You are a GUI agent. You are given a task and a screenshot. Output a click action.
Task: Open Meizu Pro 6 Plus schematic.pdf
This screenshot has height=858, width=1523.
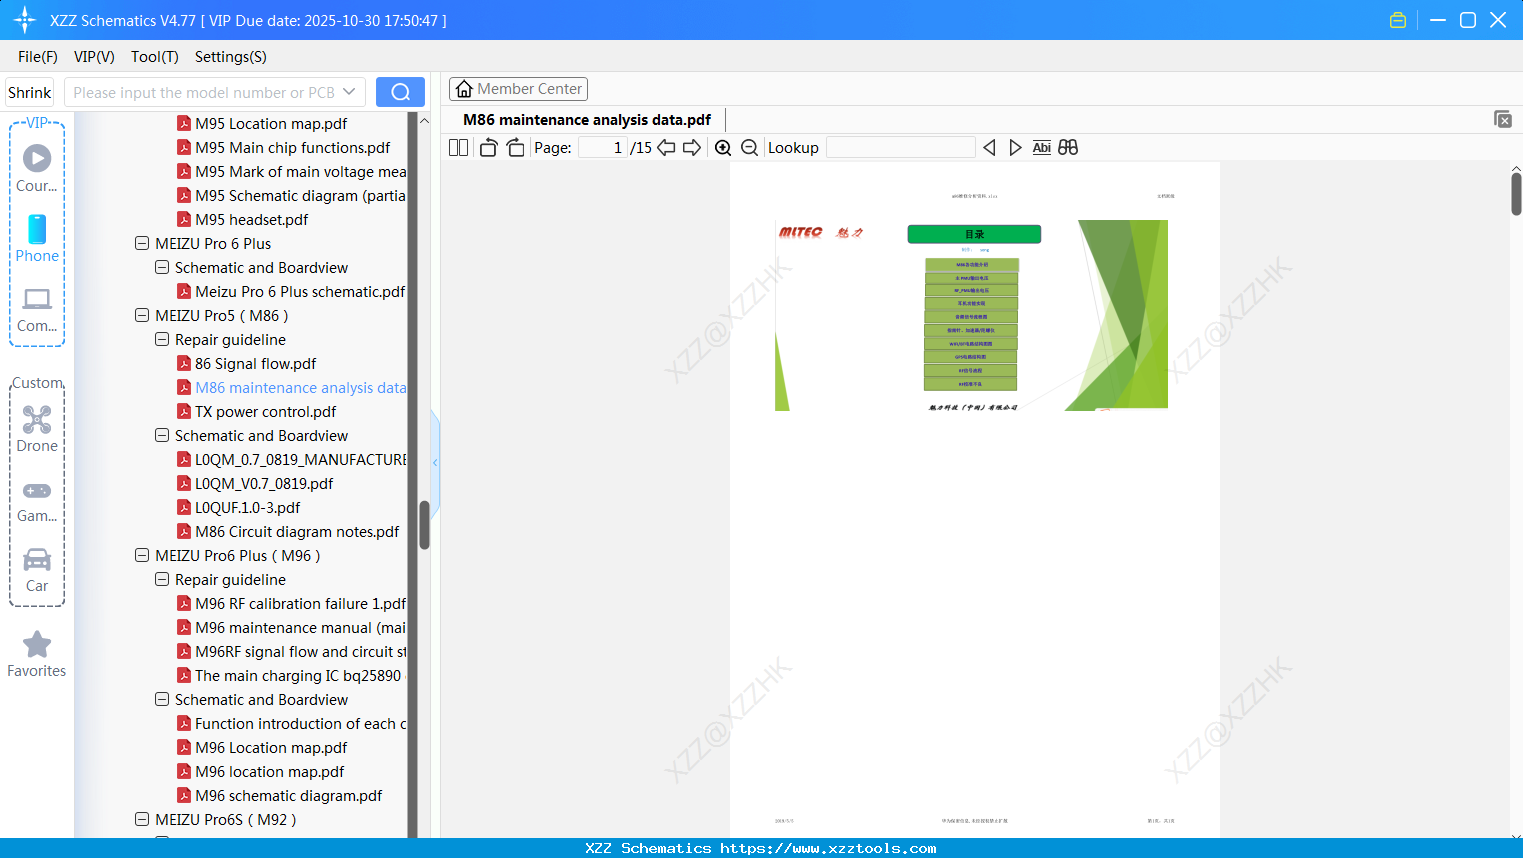(300, 291)
